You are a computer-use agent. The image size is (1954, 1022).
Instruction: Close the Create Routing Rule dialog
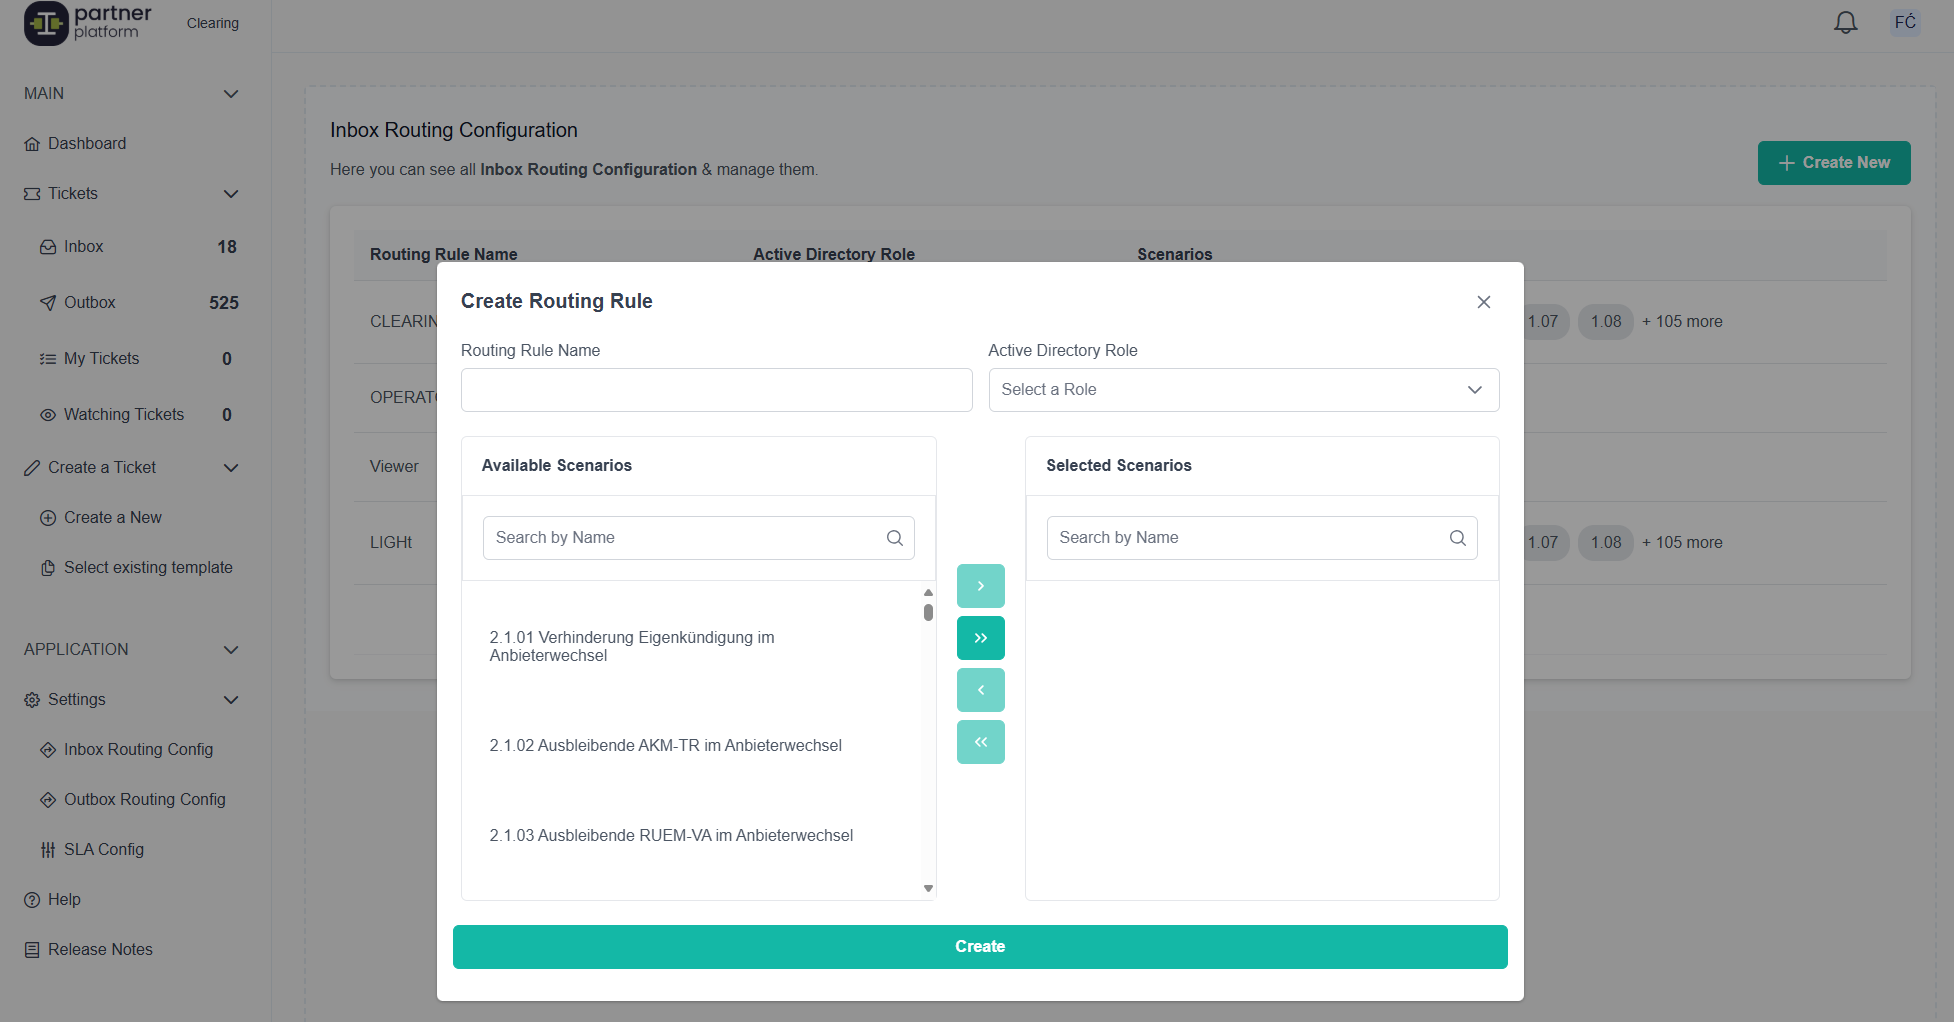pos(1483,302)
